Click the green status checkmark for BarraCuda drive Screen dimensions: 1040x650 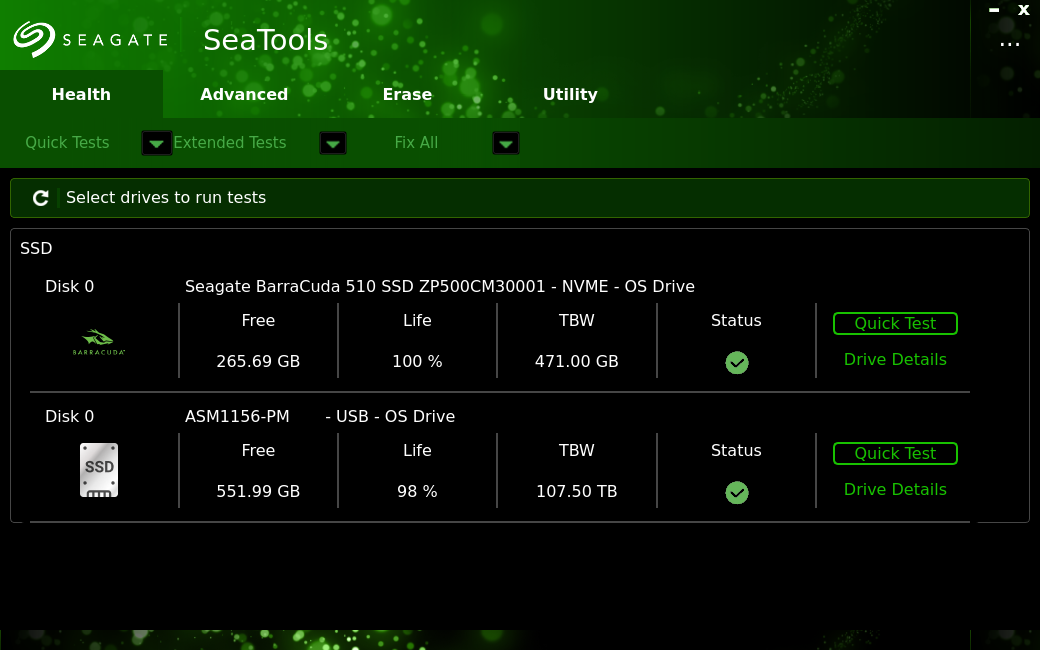tap(737, 362)
